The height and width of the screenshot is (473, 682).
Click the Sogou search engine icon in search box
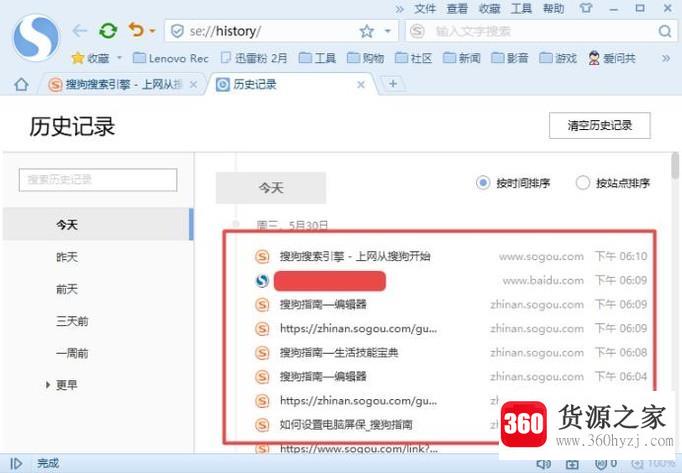(417, 31)
